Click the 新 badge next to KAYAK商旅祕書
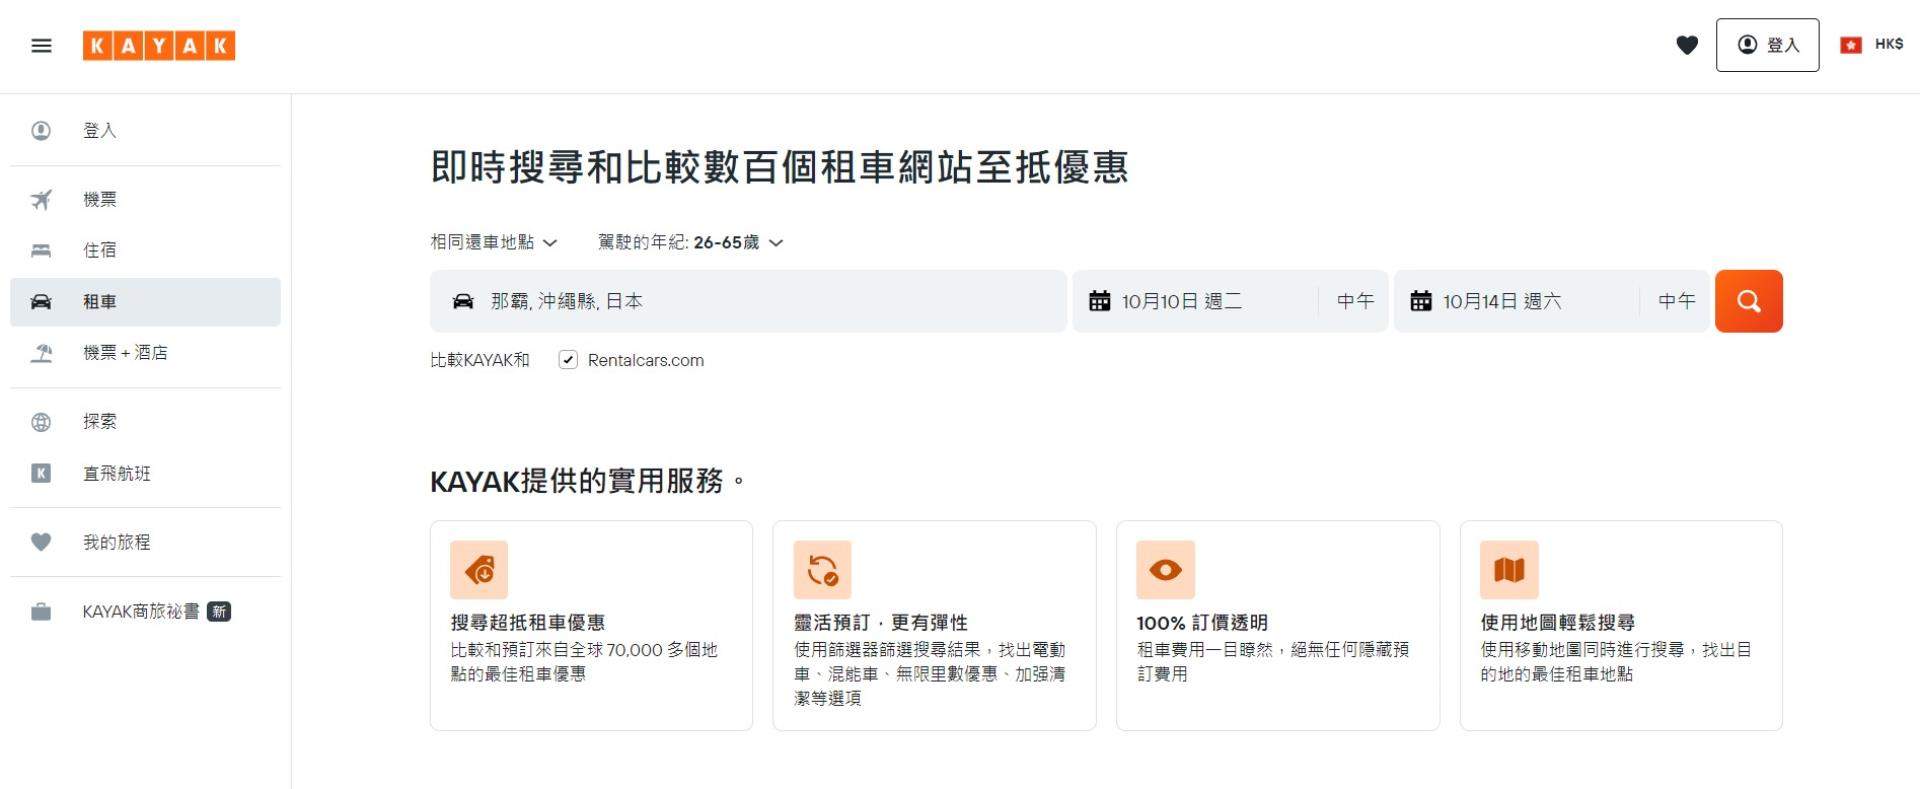This screenshot has width=1920, height=789. pyautogui.click(x=219, y=612)
